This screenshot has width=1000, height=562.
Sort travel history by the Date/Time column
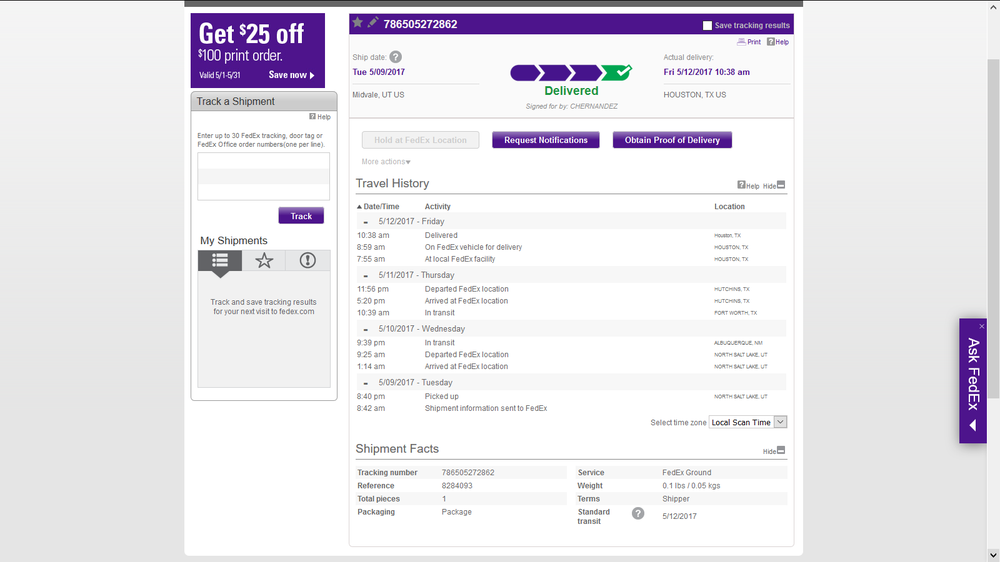click(x=378, y=207)
